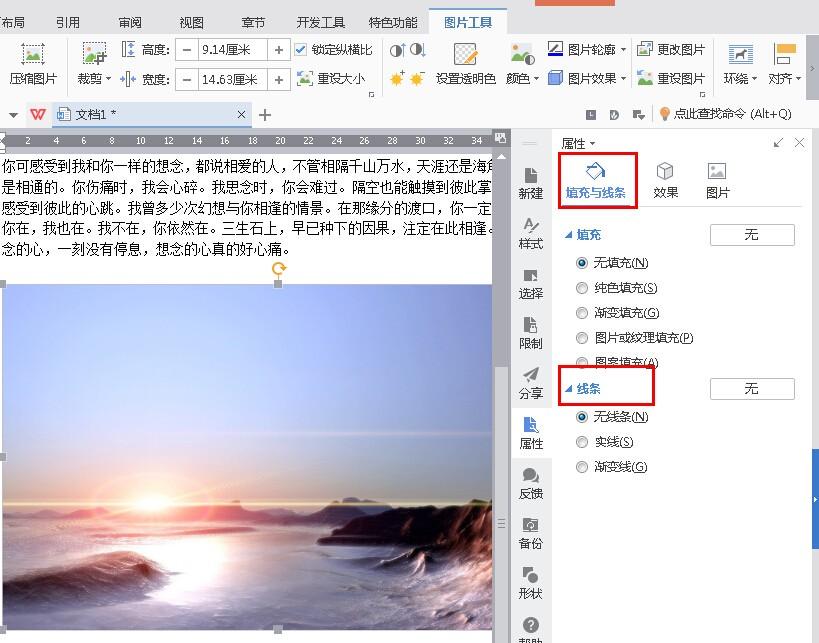Select 图片或纹理填充(P) radio option
This screenshot has height=643, width=819.
pyautogui.click(x=581, y=338)
